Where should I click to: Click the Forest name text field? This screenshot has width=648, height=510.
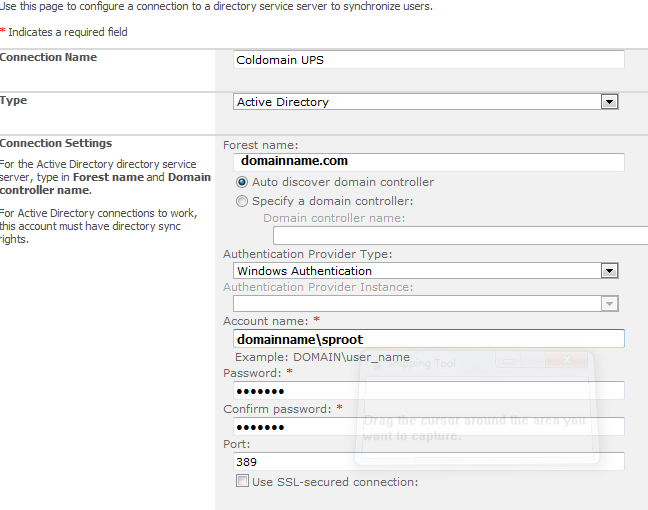tap(429, 162)
